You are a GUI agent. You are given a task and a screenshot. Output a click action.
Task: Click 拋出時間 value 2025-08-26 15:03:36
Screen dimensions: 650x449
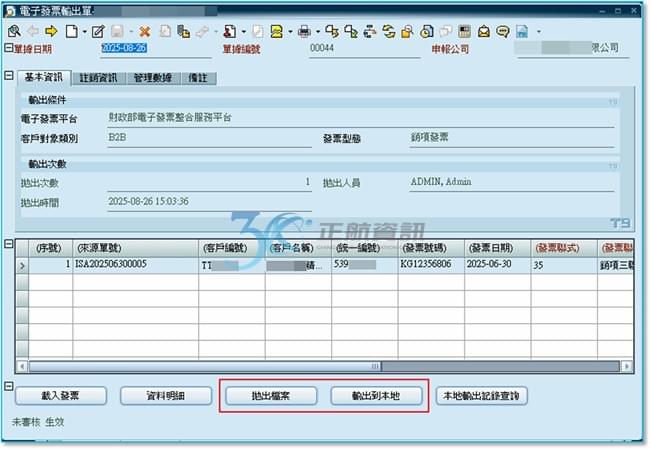click(209, 202)
